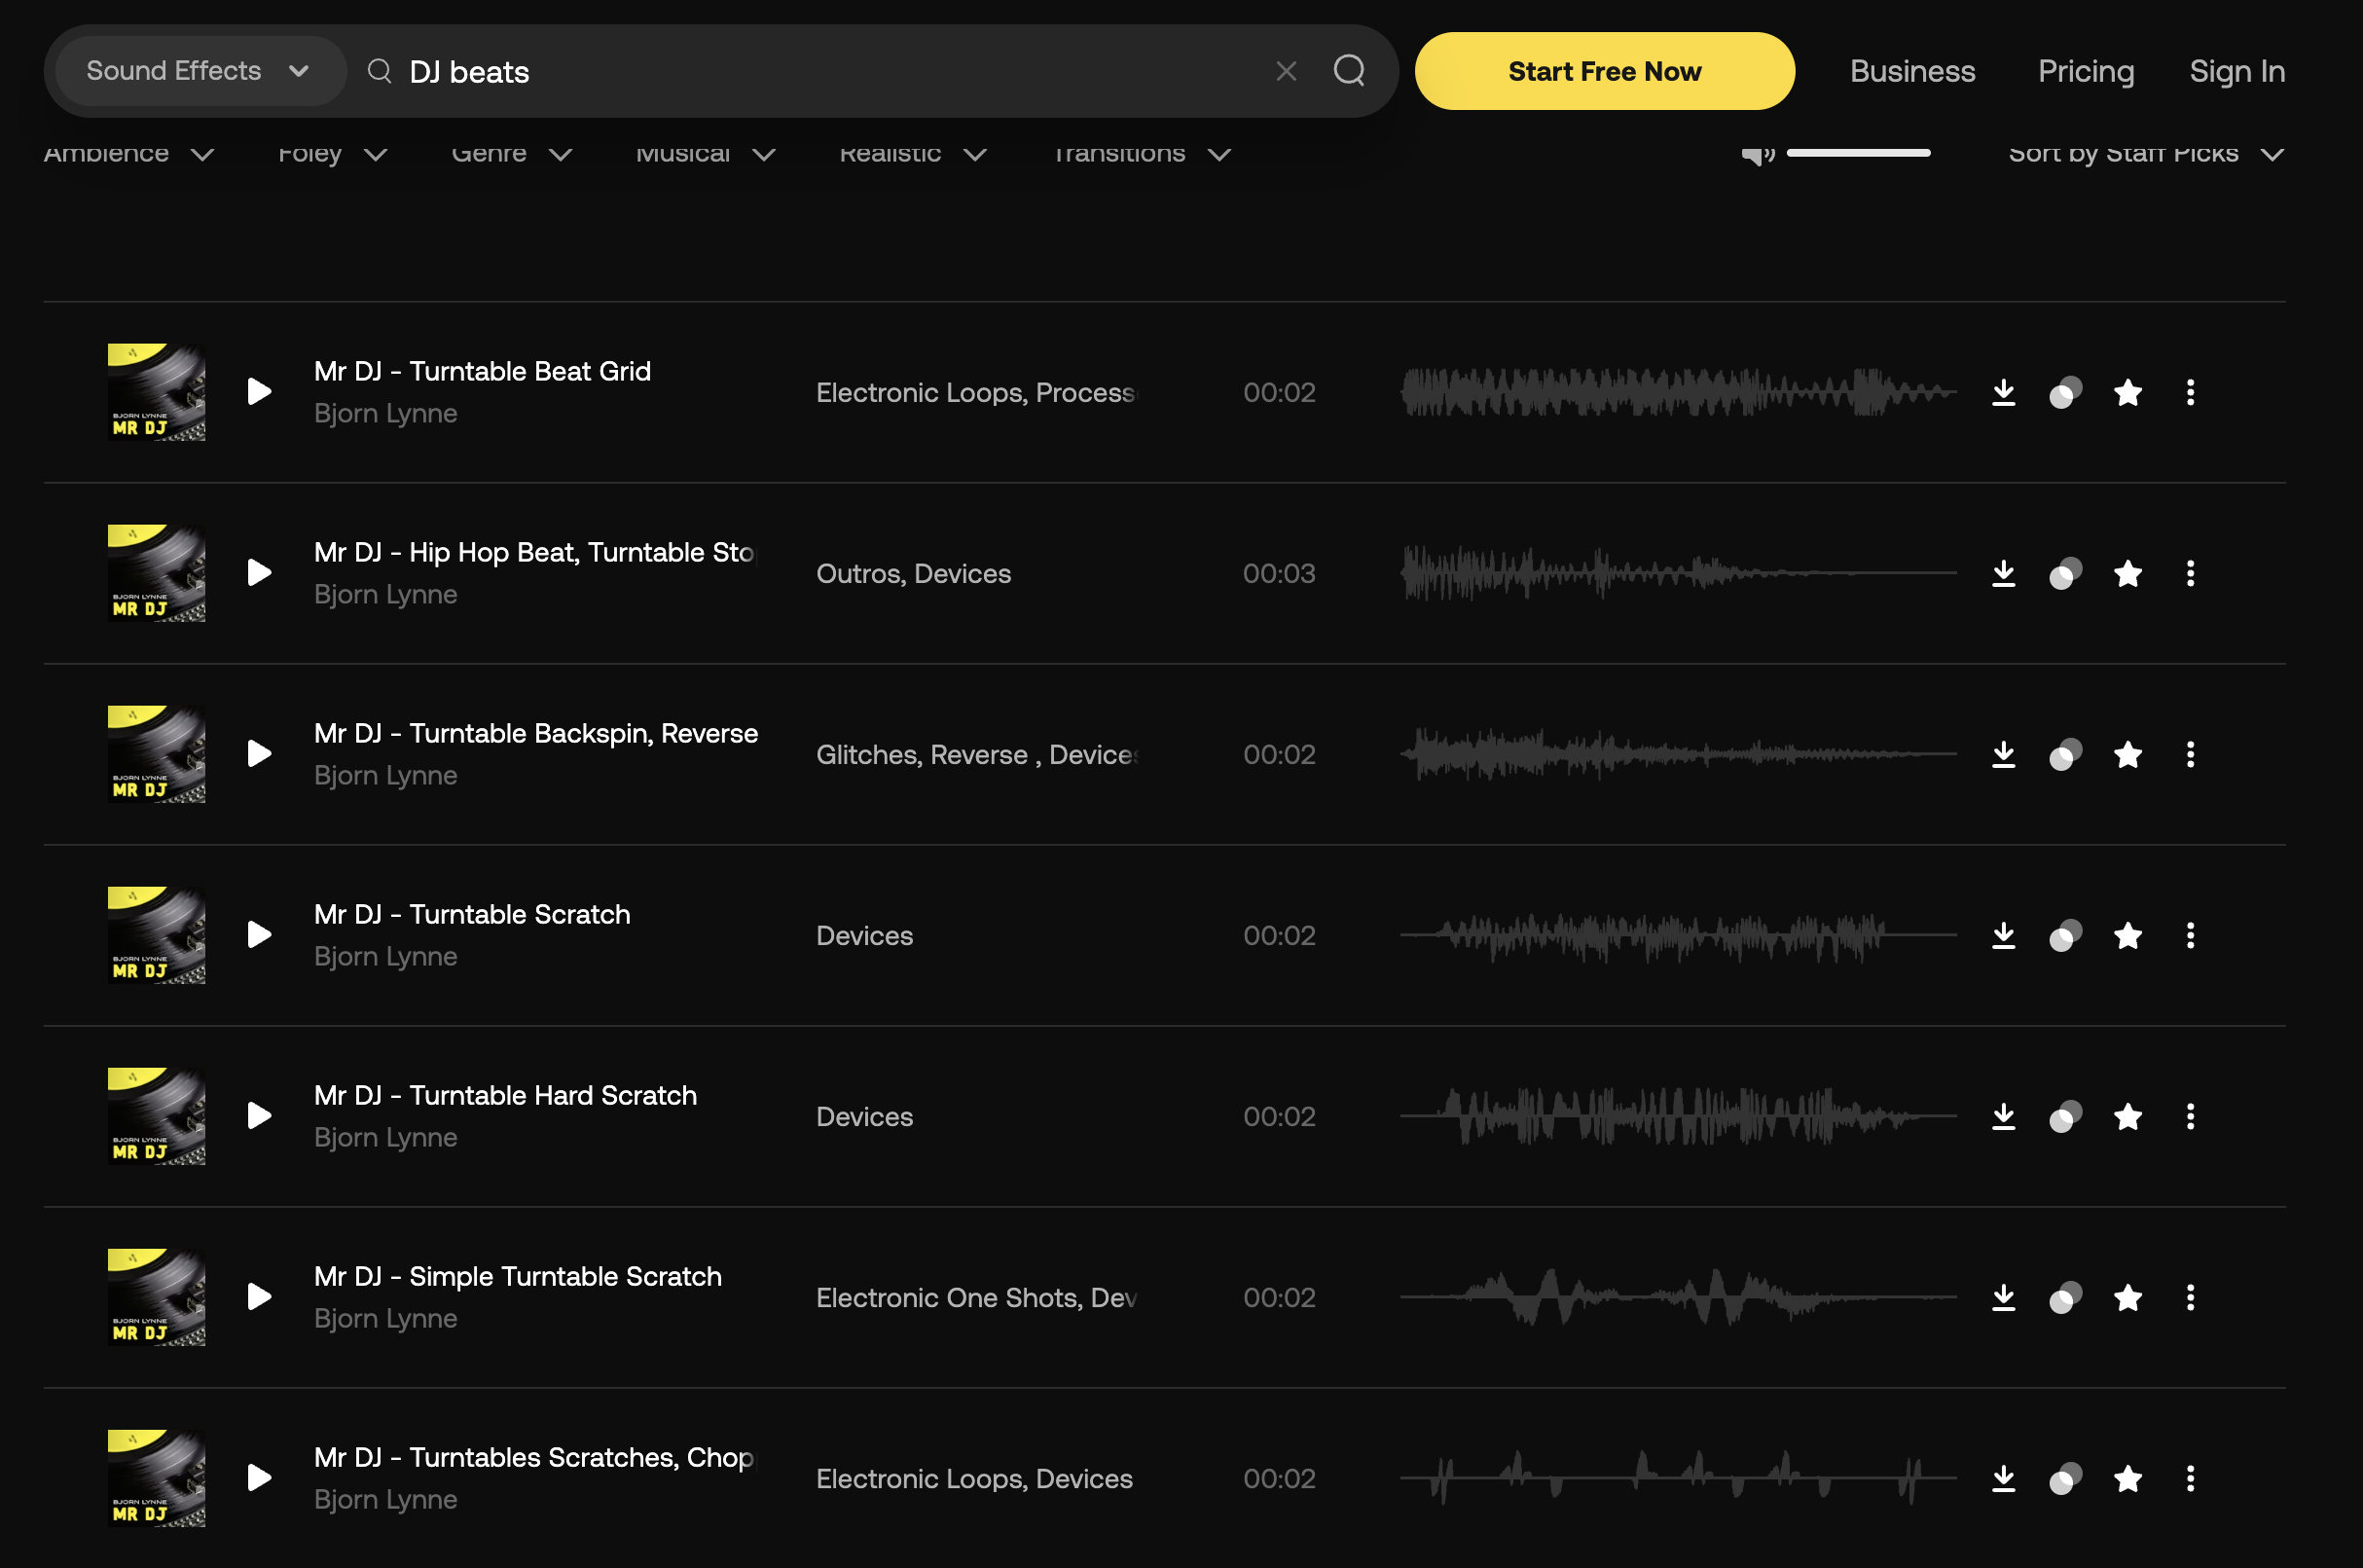Go to the Pricing page
This screenshot has height=1568, width=2363.
(2085, 71)
